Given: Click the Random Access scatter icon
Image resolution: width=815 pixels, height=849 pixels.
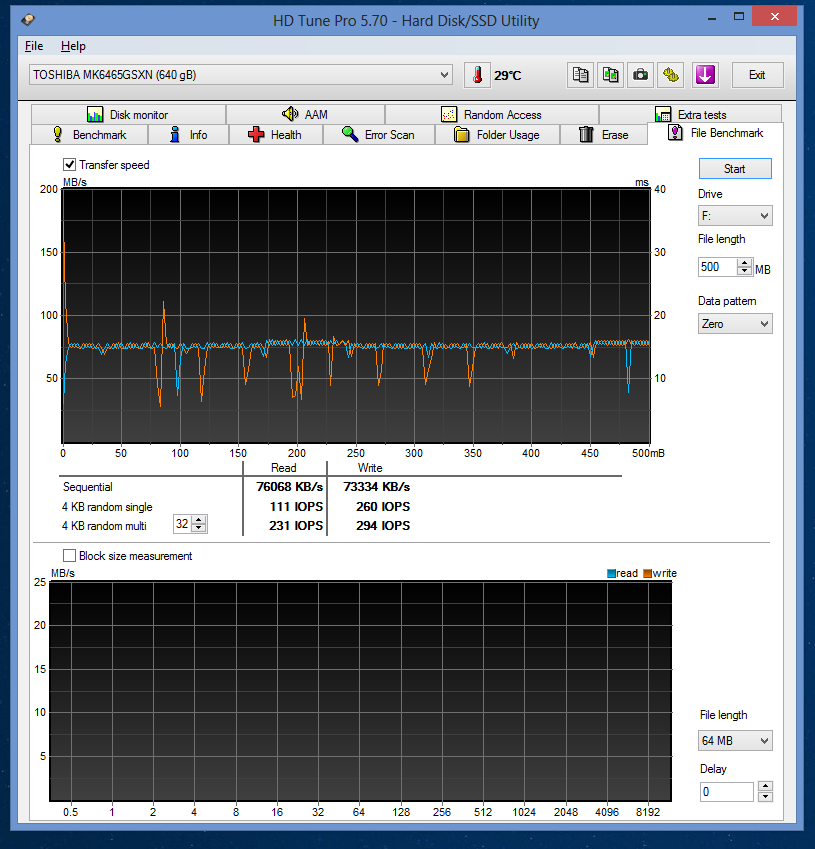Looking at the screenshot, I should pyautogui.click(x=449, y=114).
